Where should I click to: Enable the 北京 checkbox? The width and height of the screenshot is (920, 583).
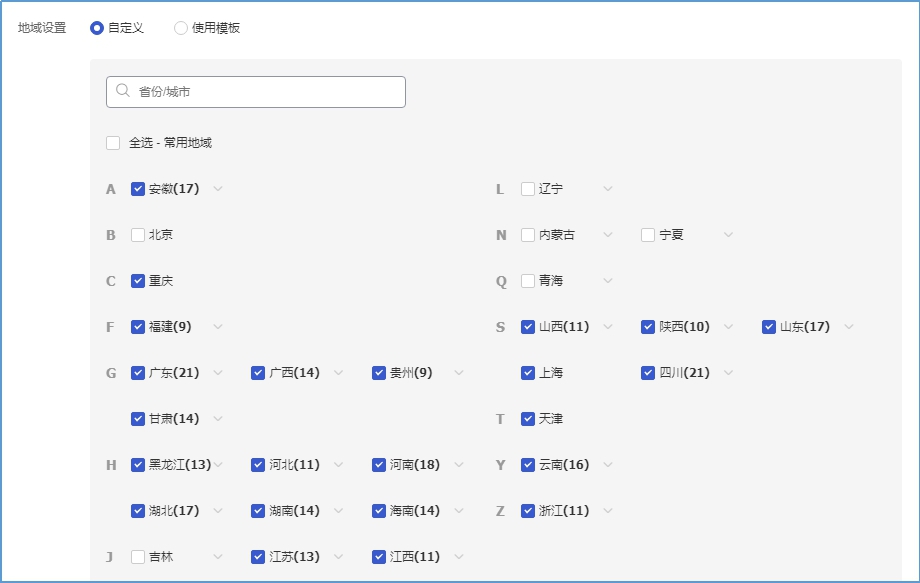pyautogui.click(x=138, y=235)
